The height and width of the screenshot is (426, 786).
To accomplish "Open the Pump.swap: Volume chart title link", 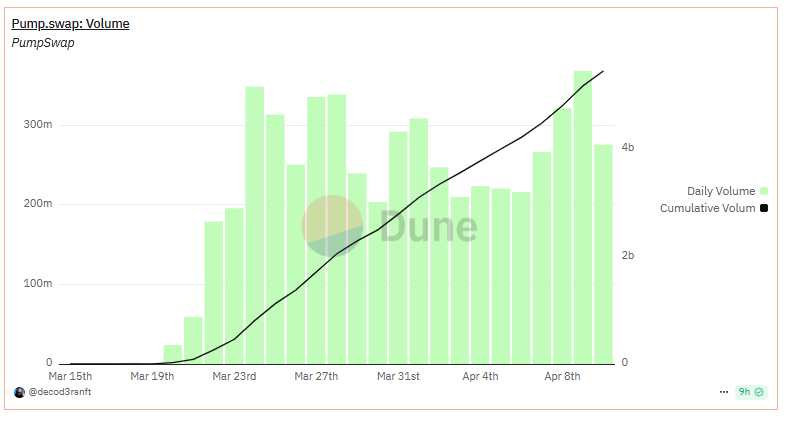I will pos(70,23).
